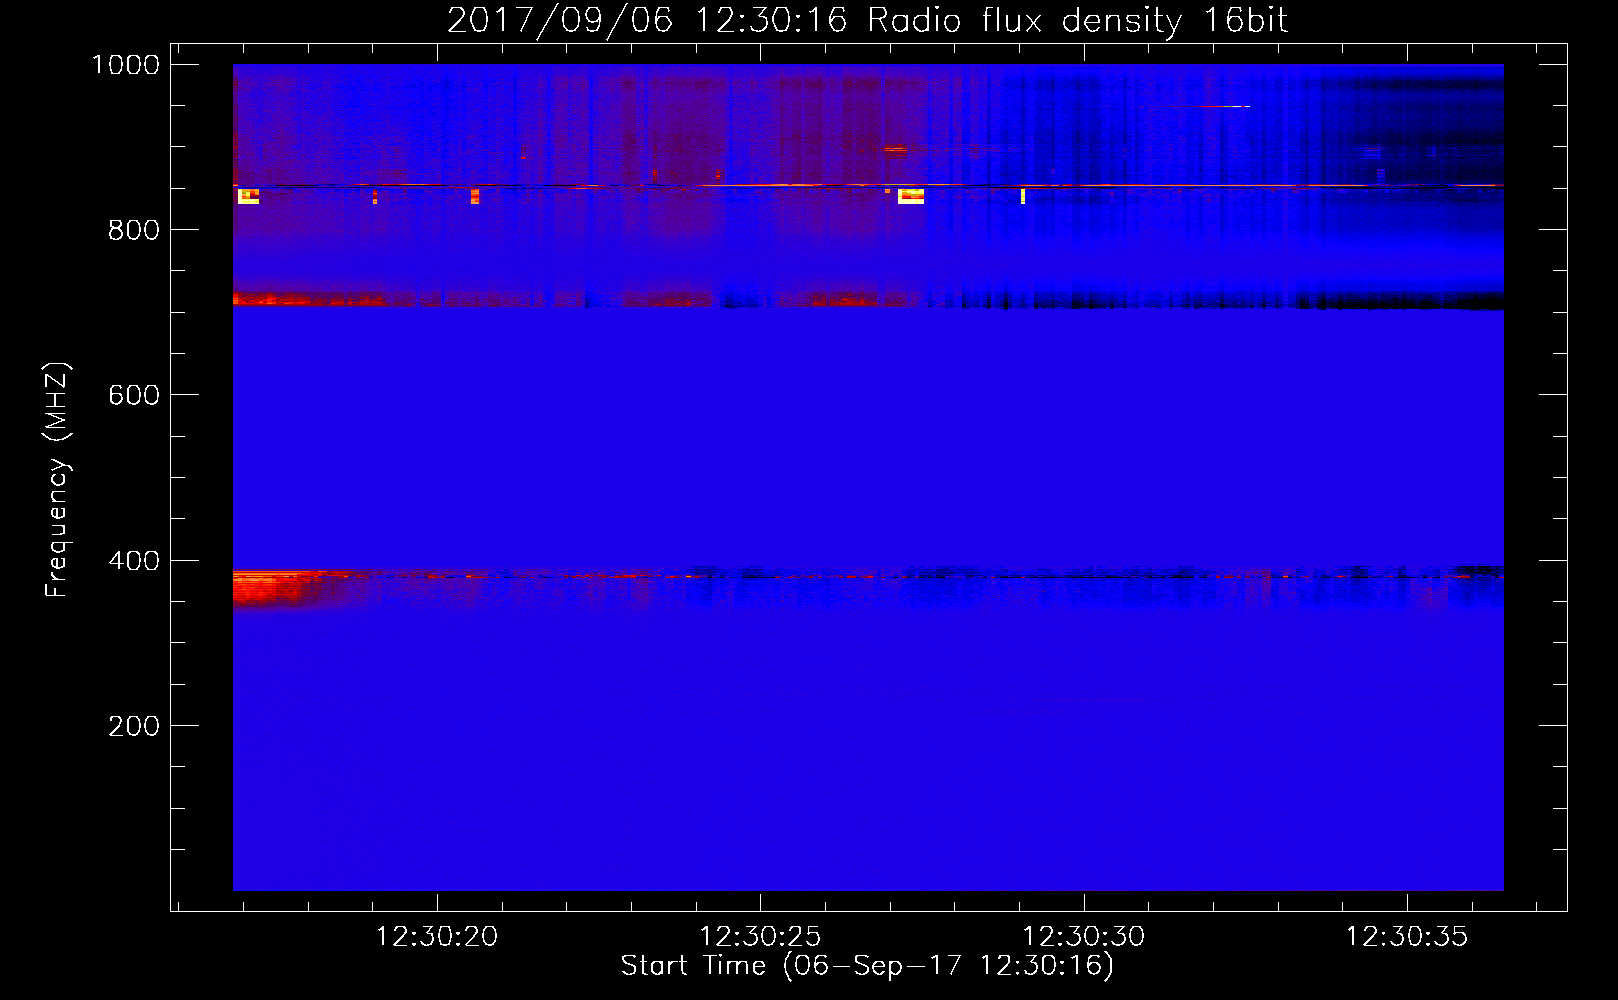The height and width of the screenshot is (1000, 1618).
Task: Click the 12:30:35 time tick label
Action: (1407, 937)
